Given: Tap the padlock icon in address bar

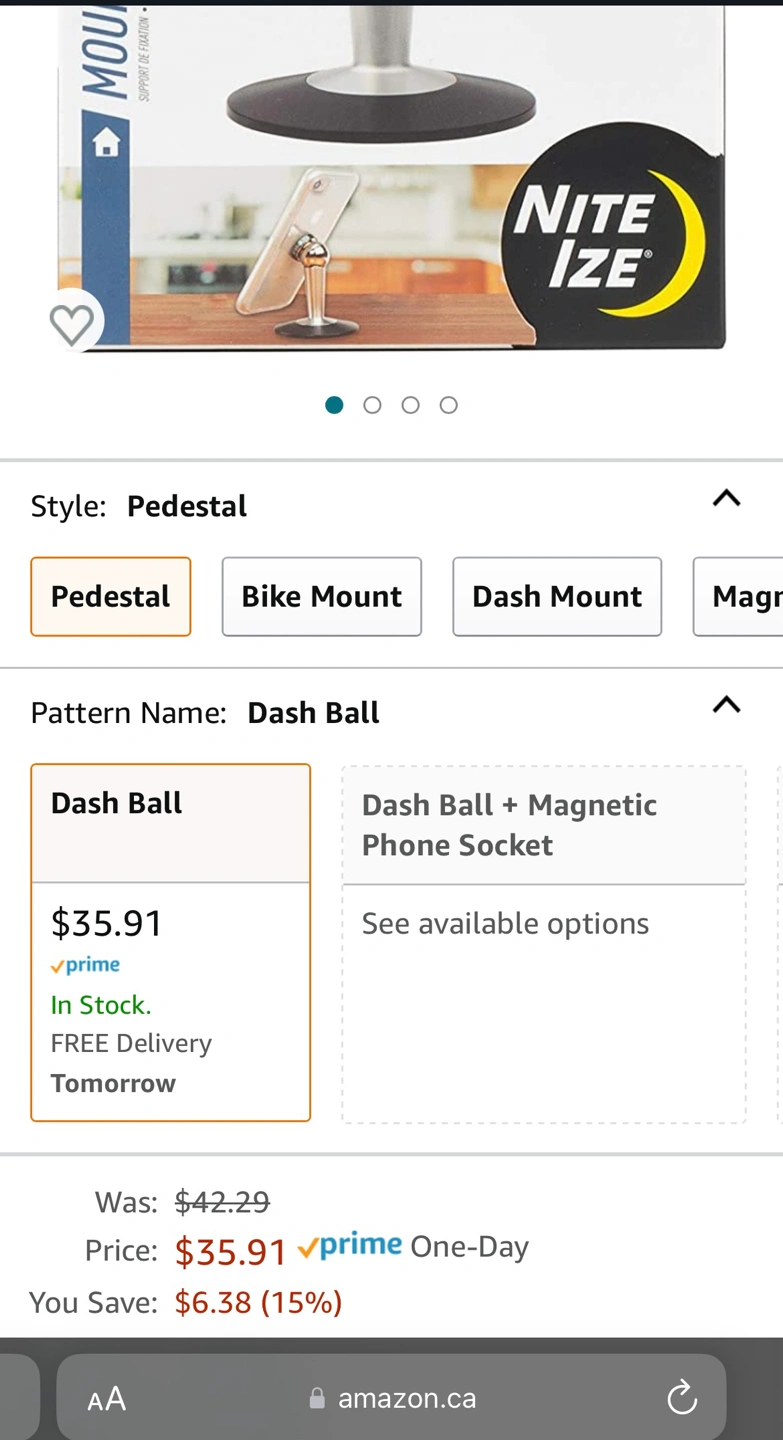Looking at the screenshot, I should pos(317,1398).
